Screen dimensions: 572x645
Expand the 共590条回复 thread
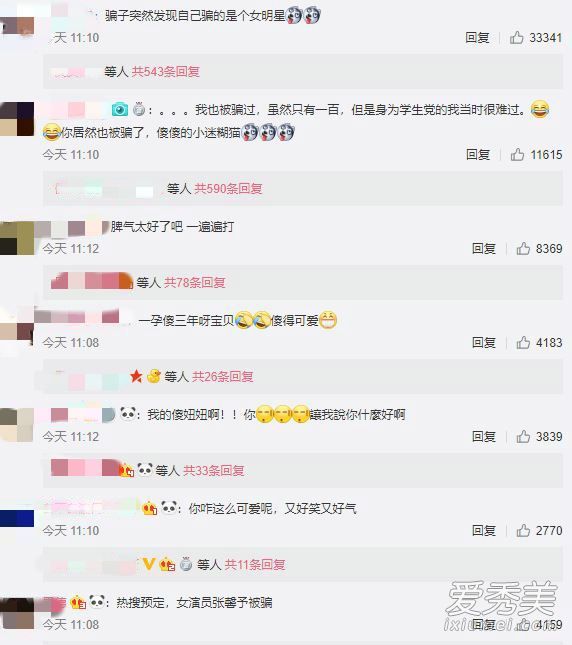(x=228, y=188)
